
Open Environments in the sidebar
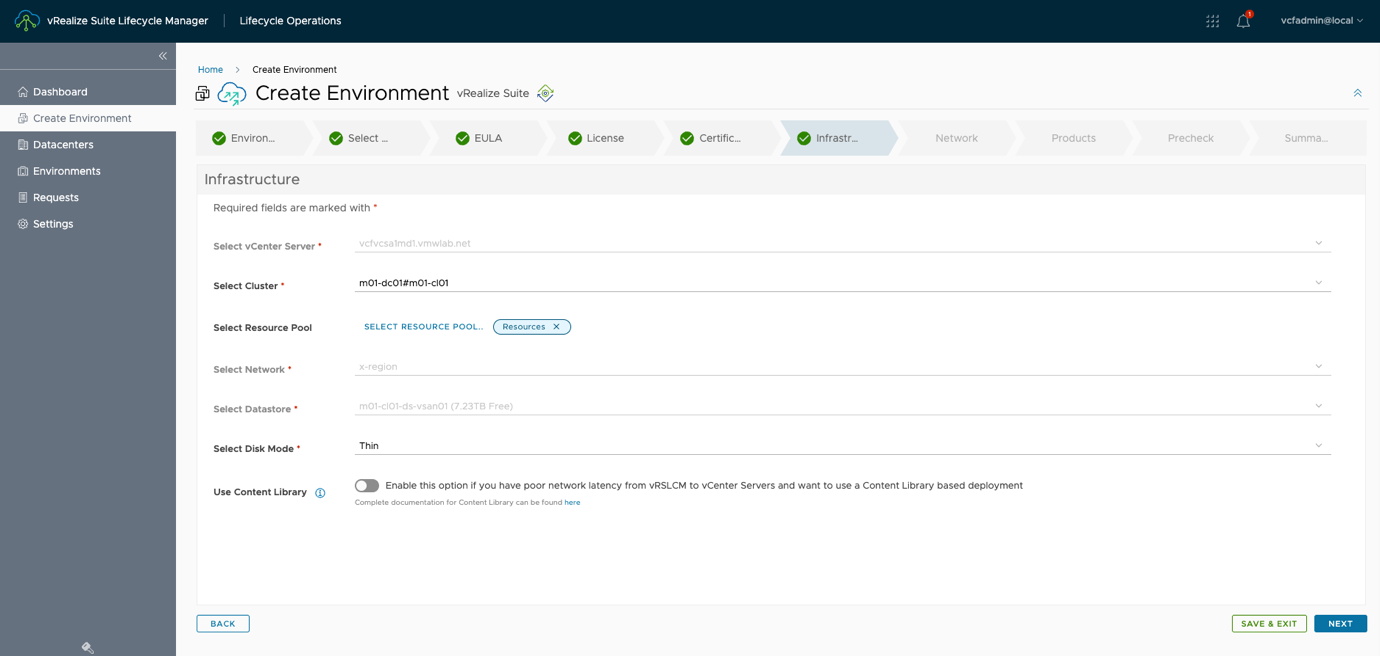click(88, 171)
